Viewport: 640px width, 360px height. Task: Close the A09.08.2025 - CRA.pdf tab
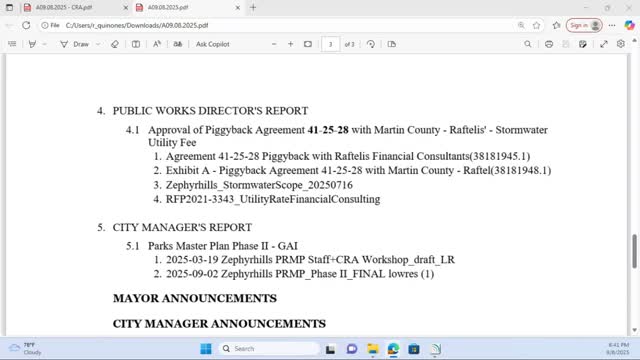tap(126, 7)
